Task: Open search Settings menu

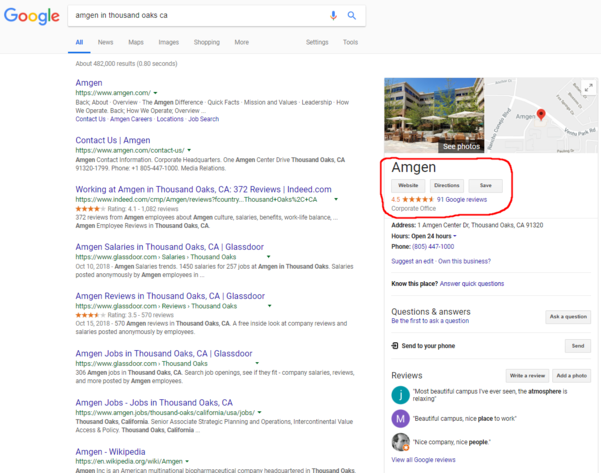Action: pos(317,43)
